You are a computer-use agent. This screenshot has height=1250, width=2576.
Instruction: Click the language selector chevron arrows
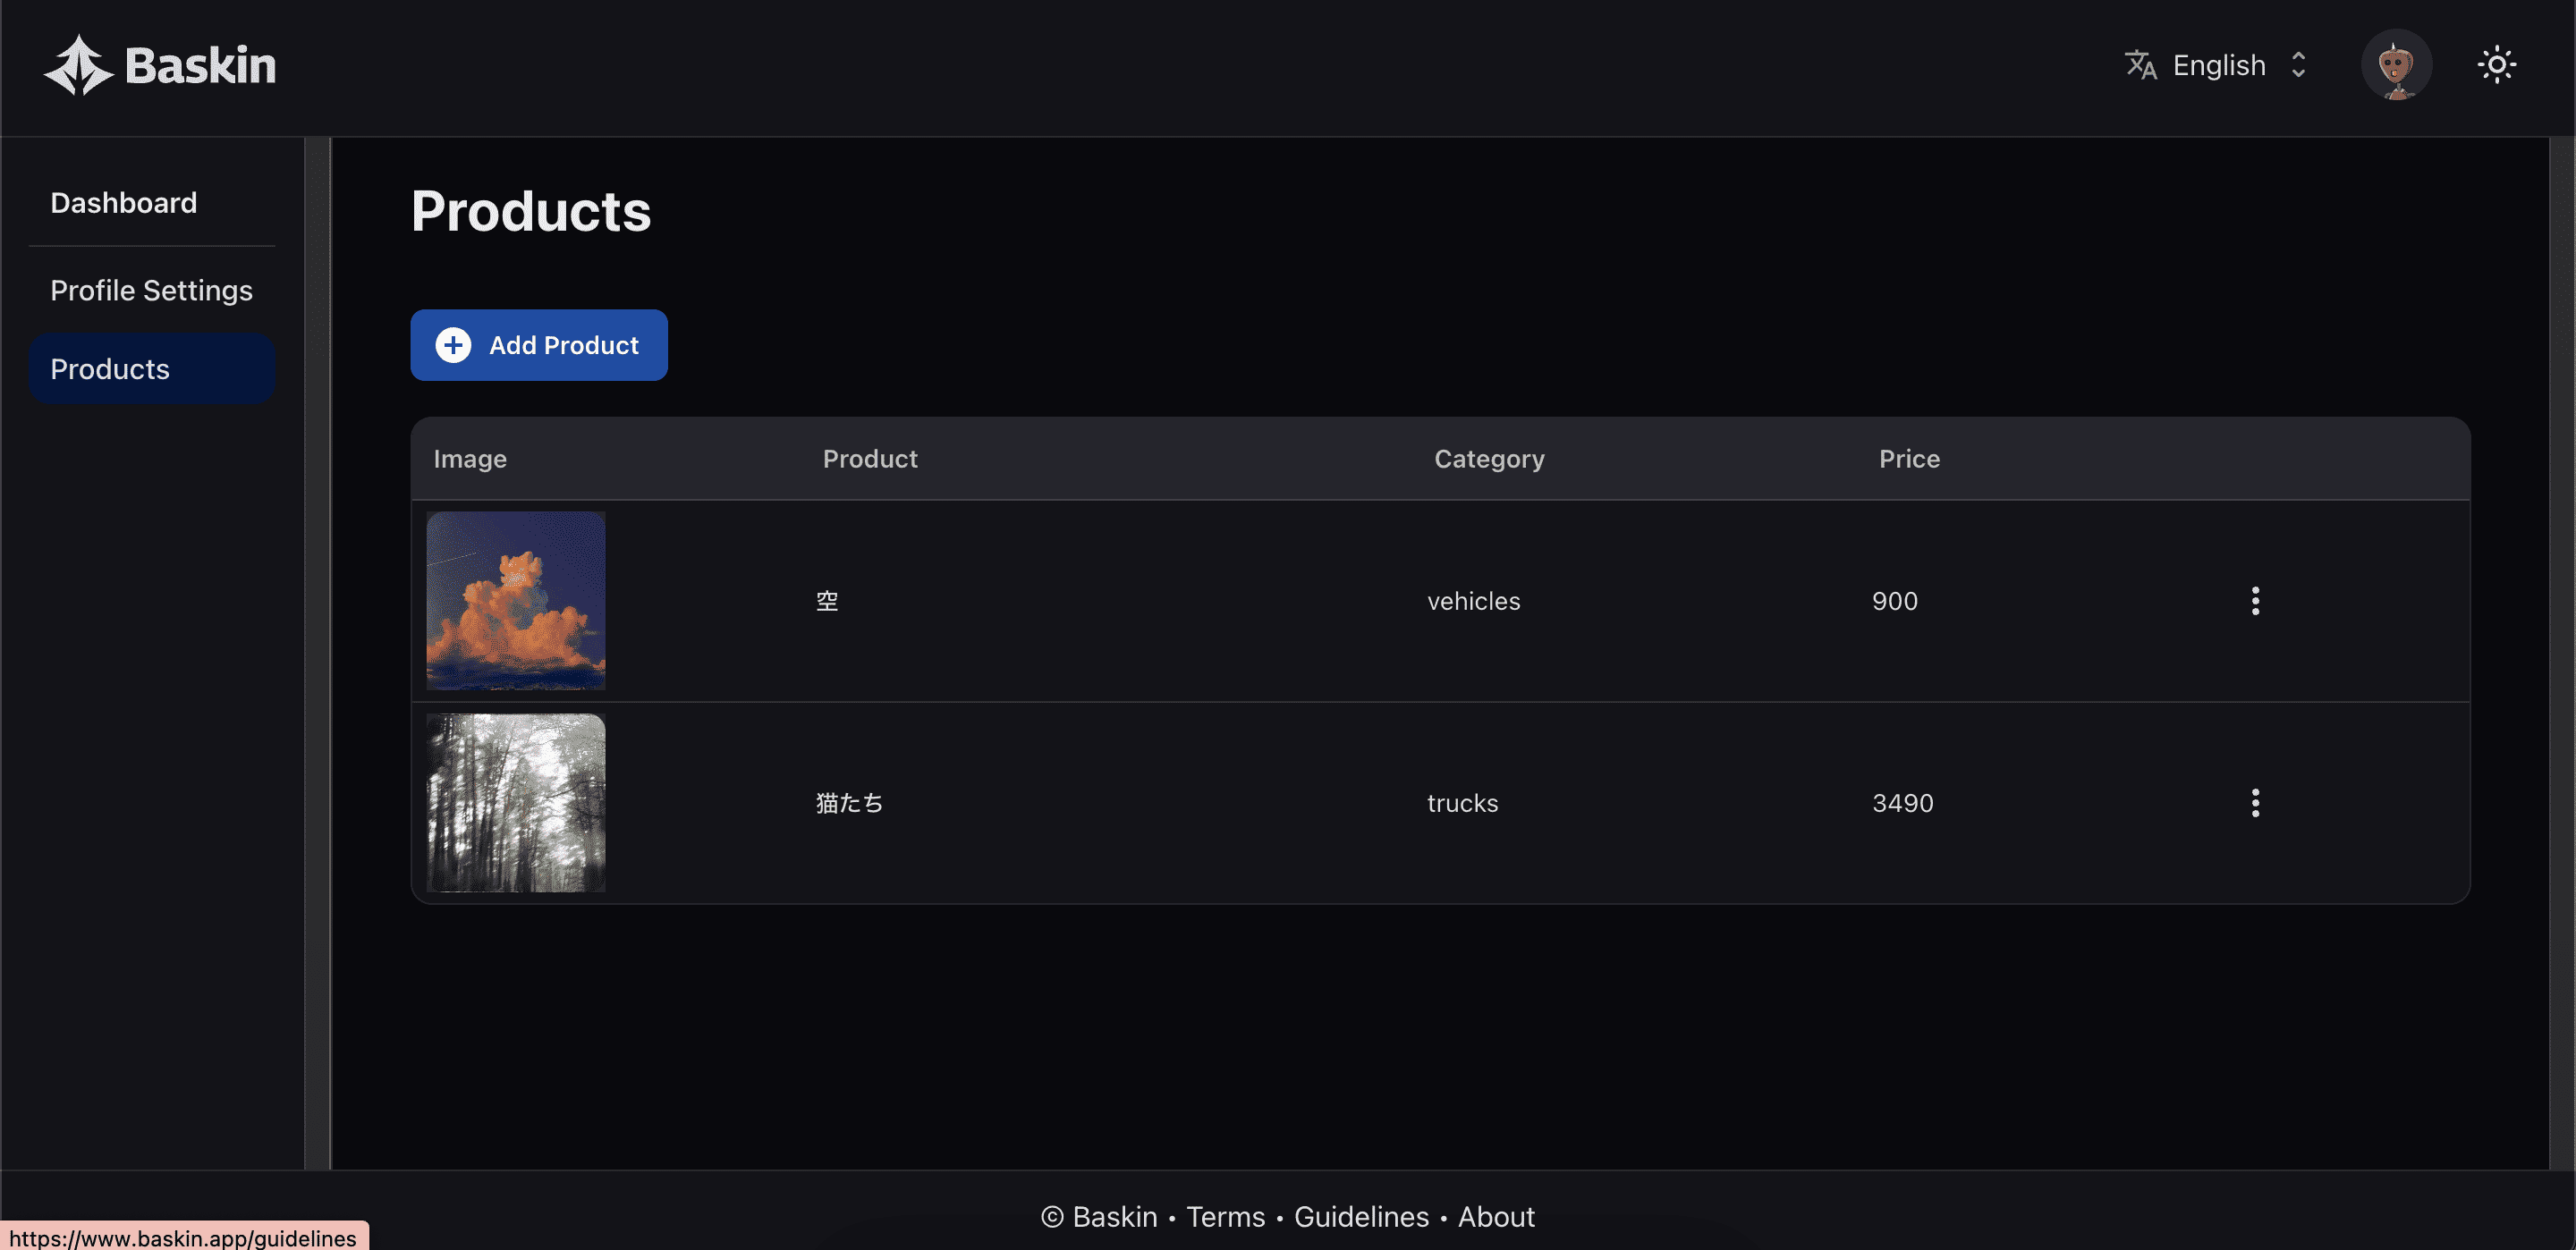coord(2299,65)
